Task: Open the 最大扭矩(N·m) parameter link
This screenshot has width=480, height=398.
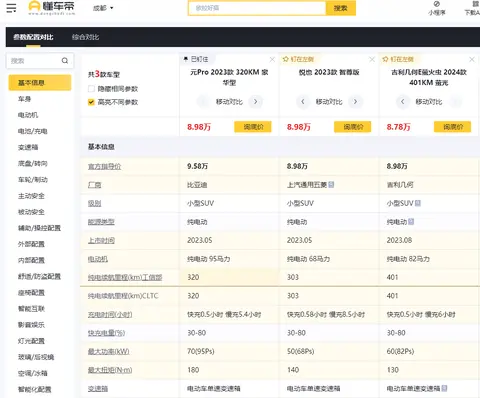Action: point(110,370)
